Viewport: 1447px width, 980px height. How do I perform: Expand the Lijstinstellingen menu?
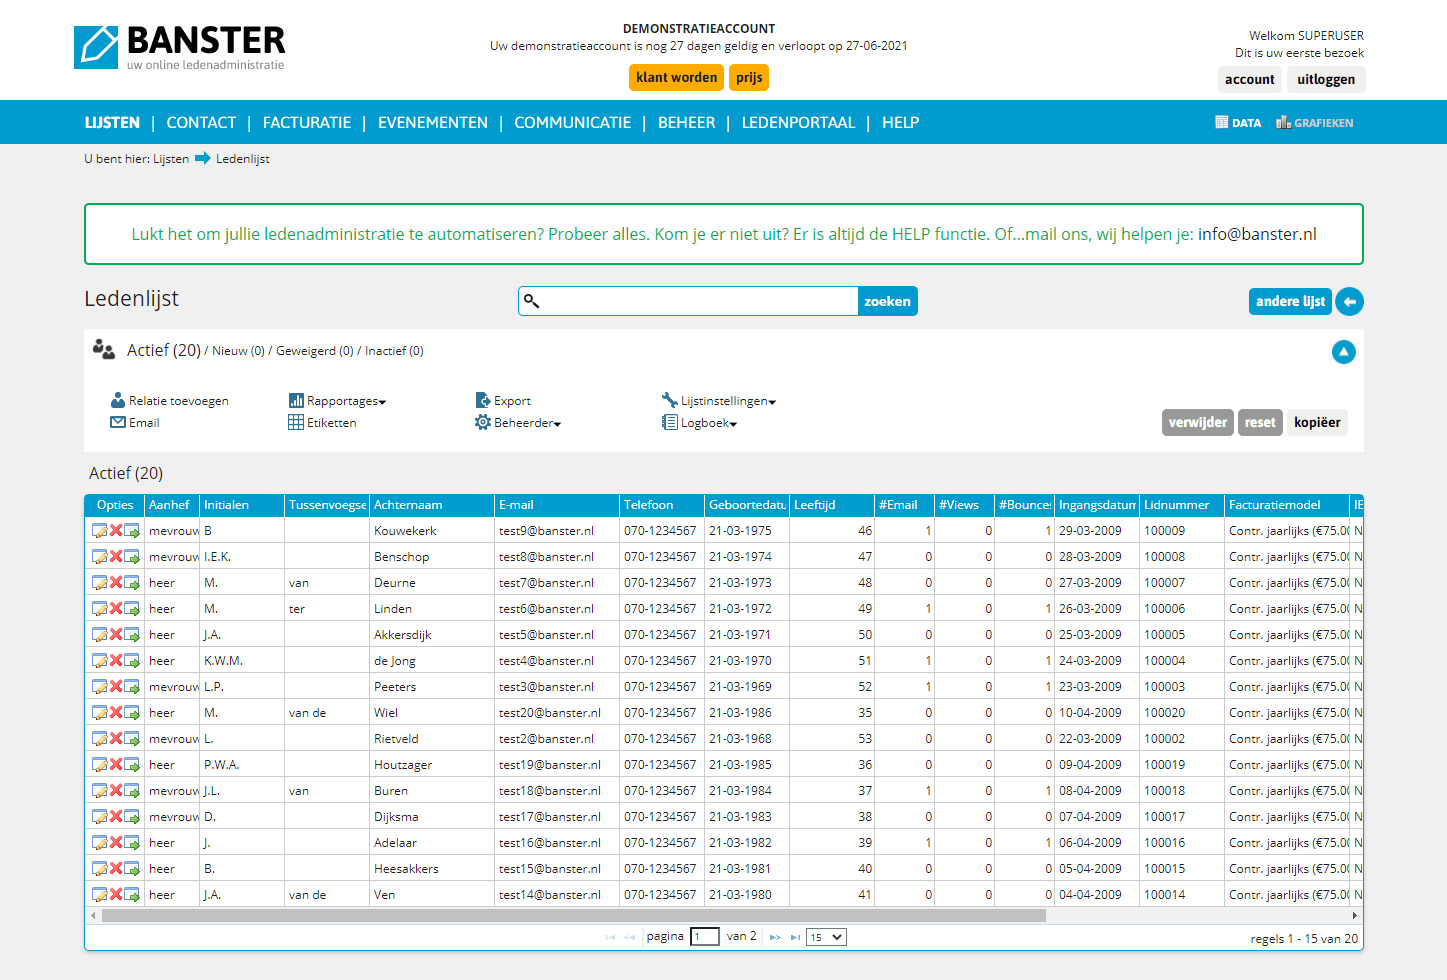click(720, 401)
